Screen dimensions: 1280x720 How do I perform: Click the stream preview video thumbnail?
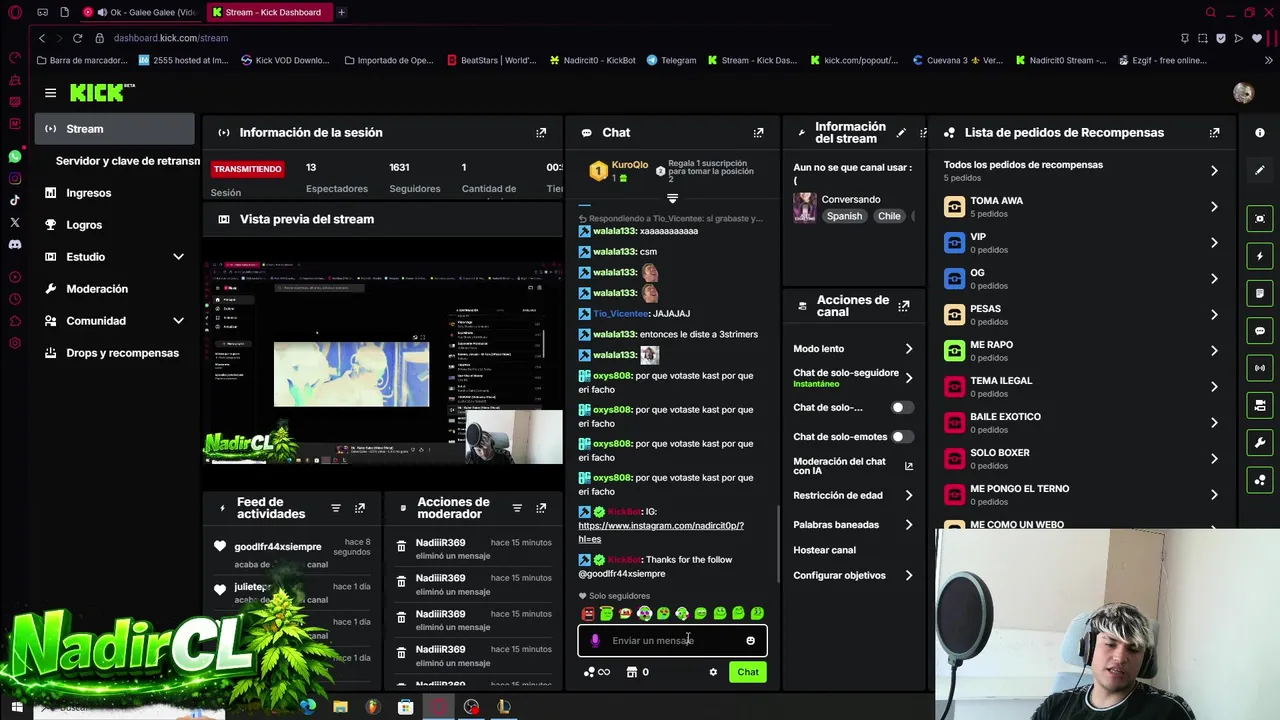coord(383,364)
